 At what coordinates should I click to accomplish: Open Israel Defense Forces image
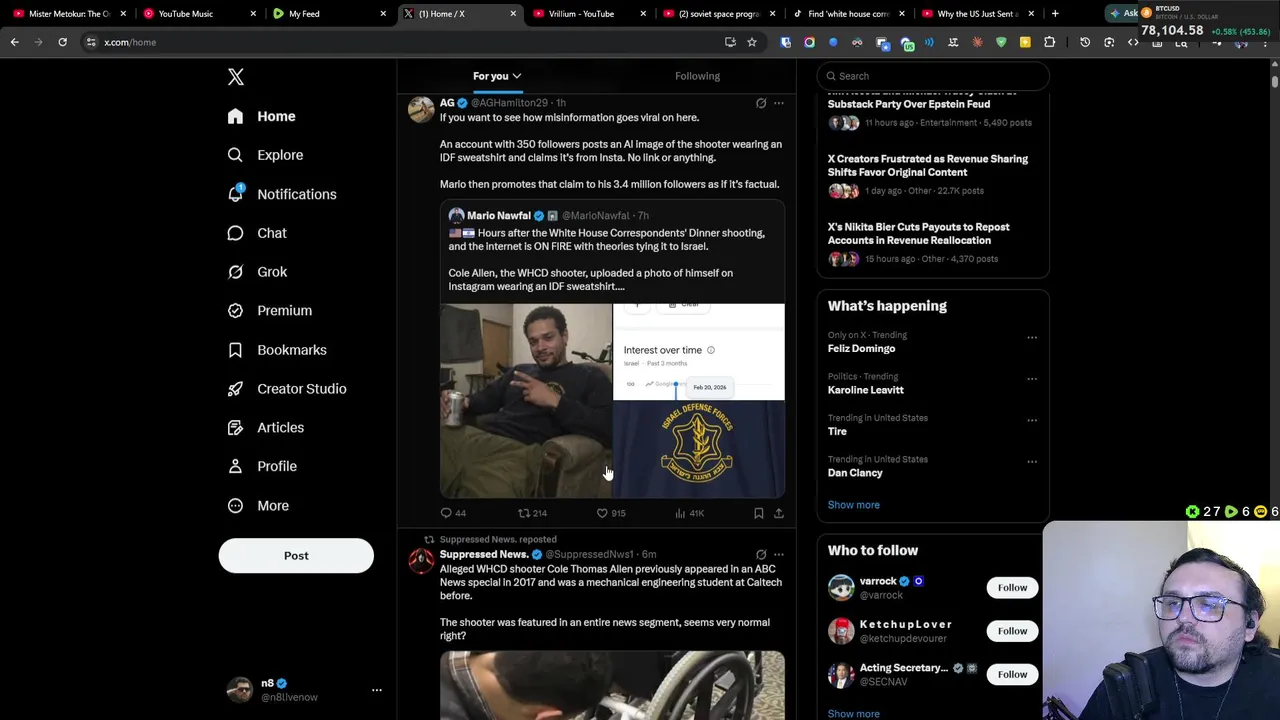pos(699,450)
